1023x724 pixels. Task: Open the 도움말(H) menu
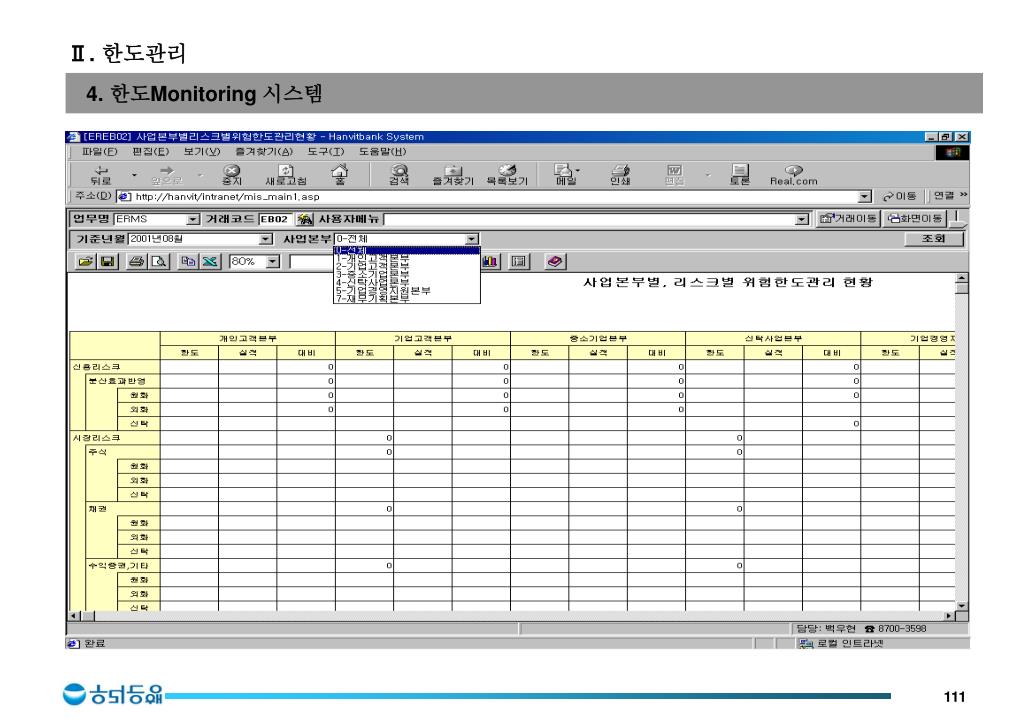coord(382,151)
